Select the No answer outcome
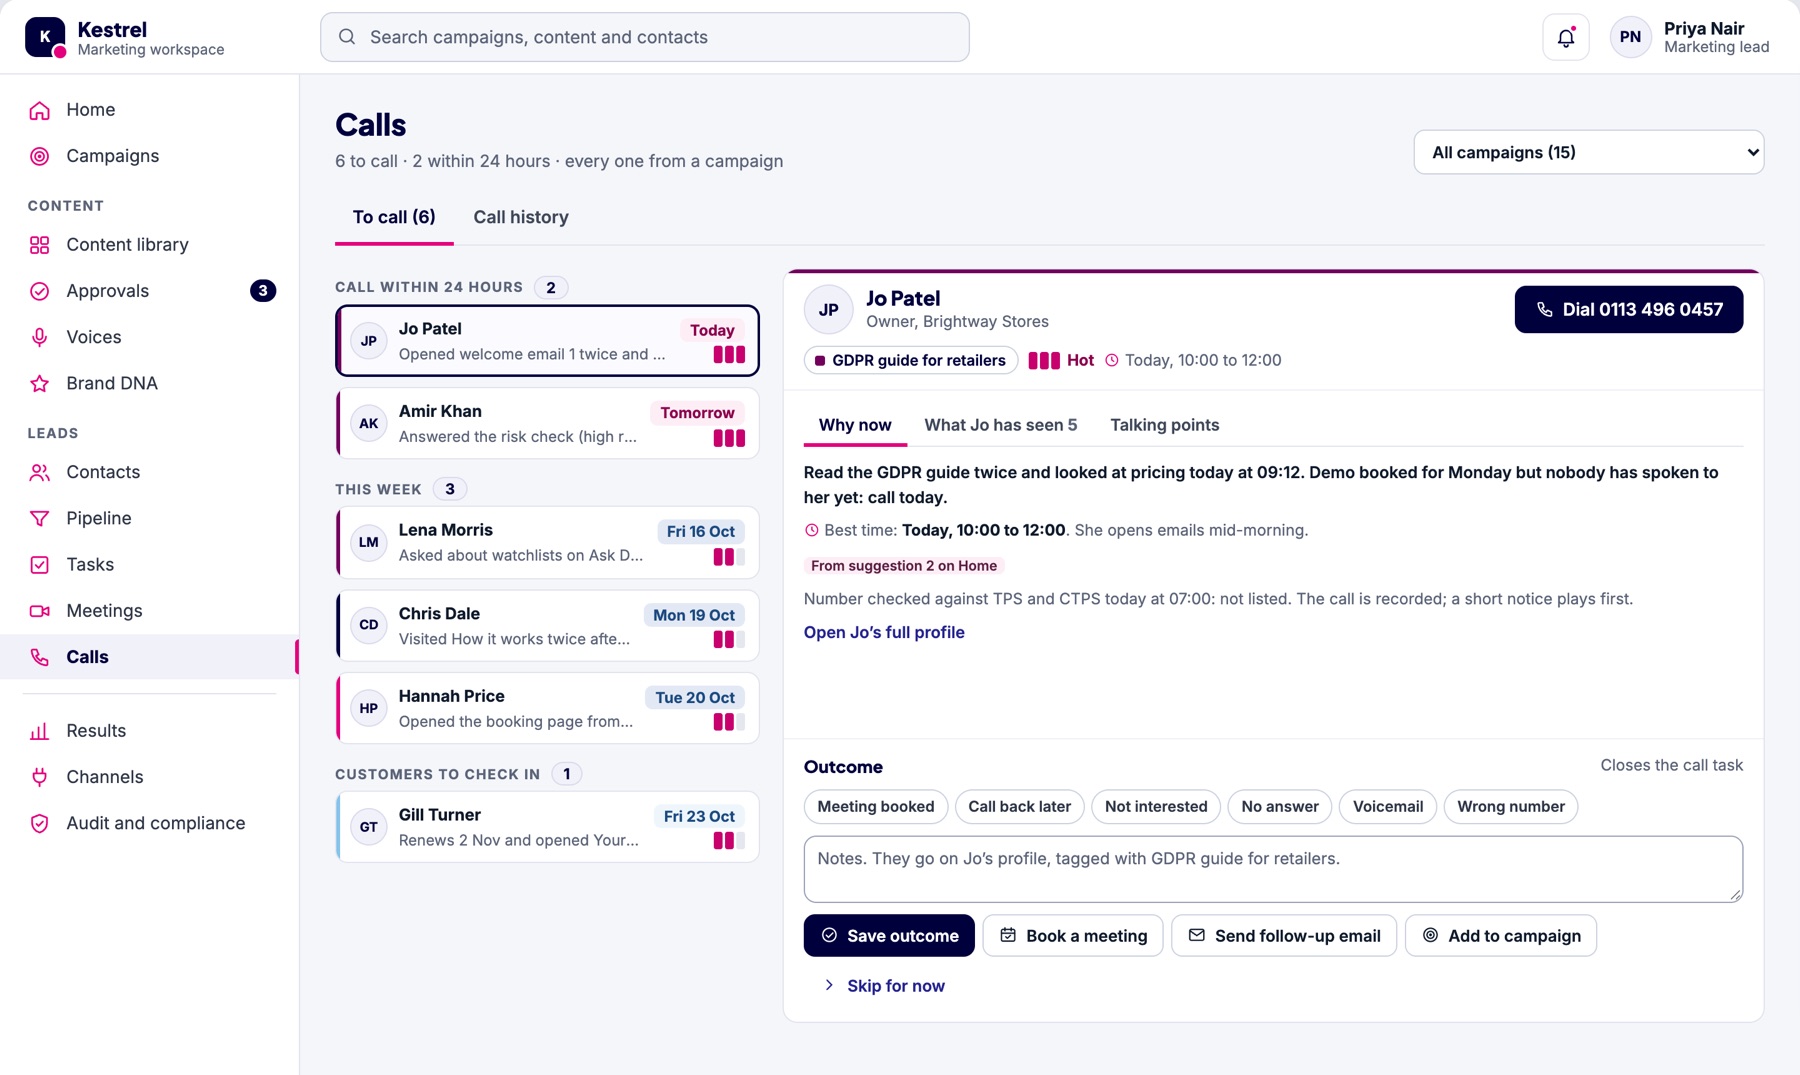 click(1280, 806)
